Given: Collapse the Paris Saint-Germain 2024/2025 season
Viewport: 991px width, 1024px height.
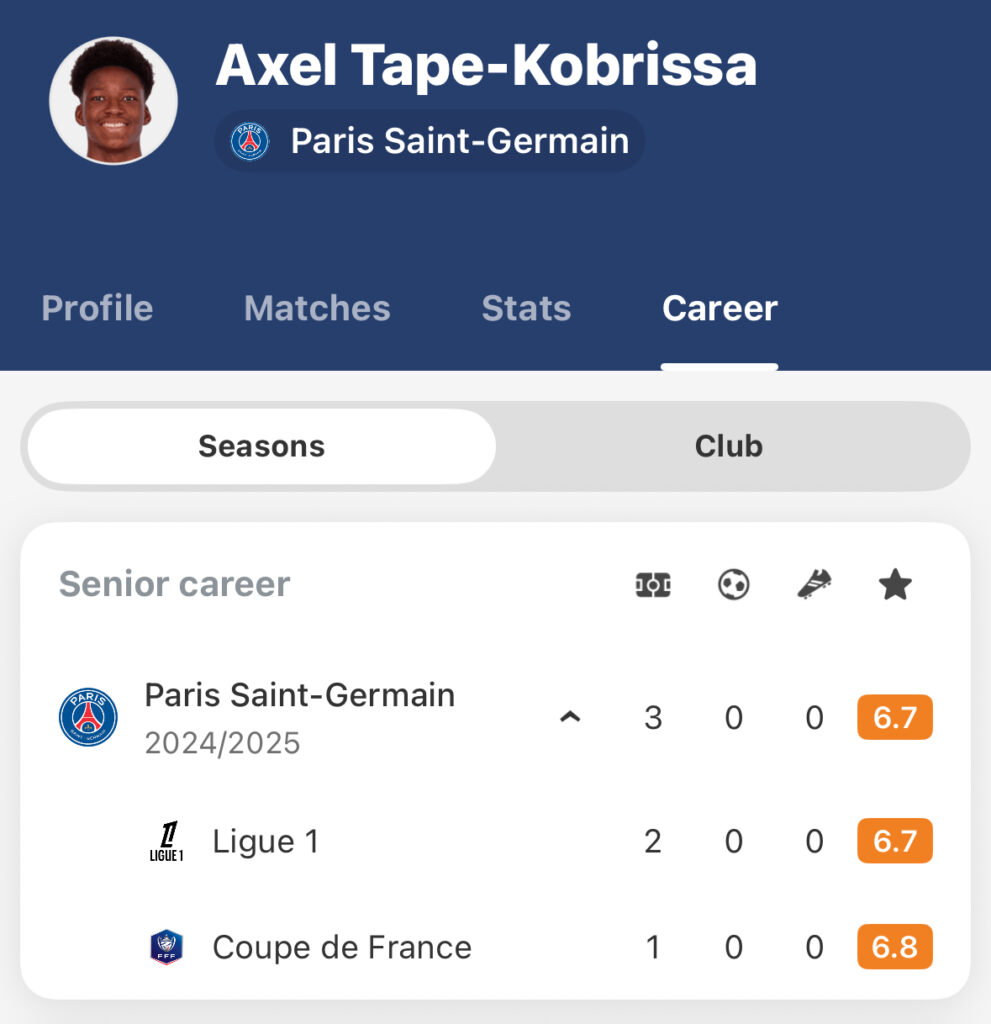Looking at the screenshot, I should pyautogui.click(x=570, y=717).
